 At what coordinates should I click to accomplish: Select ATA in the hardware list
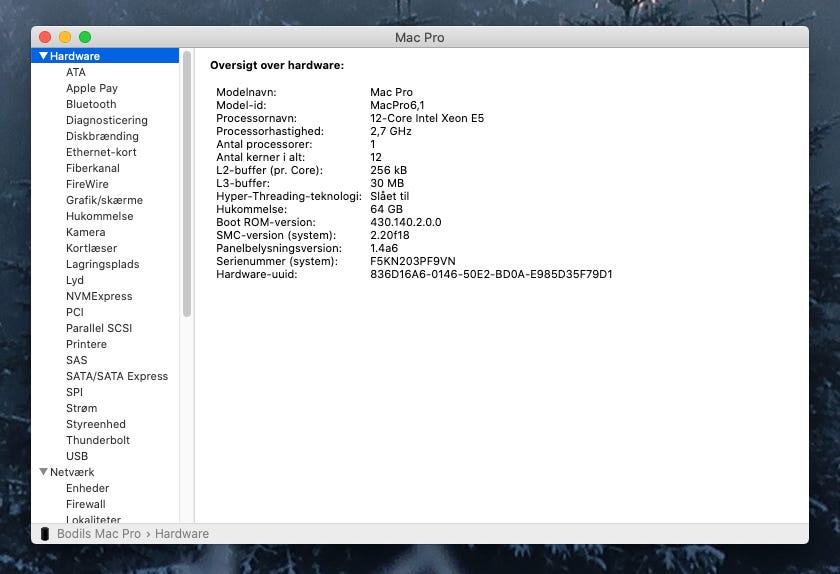[x=76, y=72]
